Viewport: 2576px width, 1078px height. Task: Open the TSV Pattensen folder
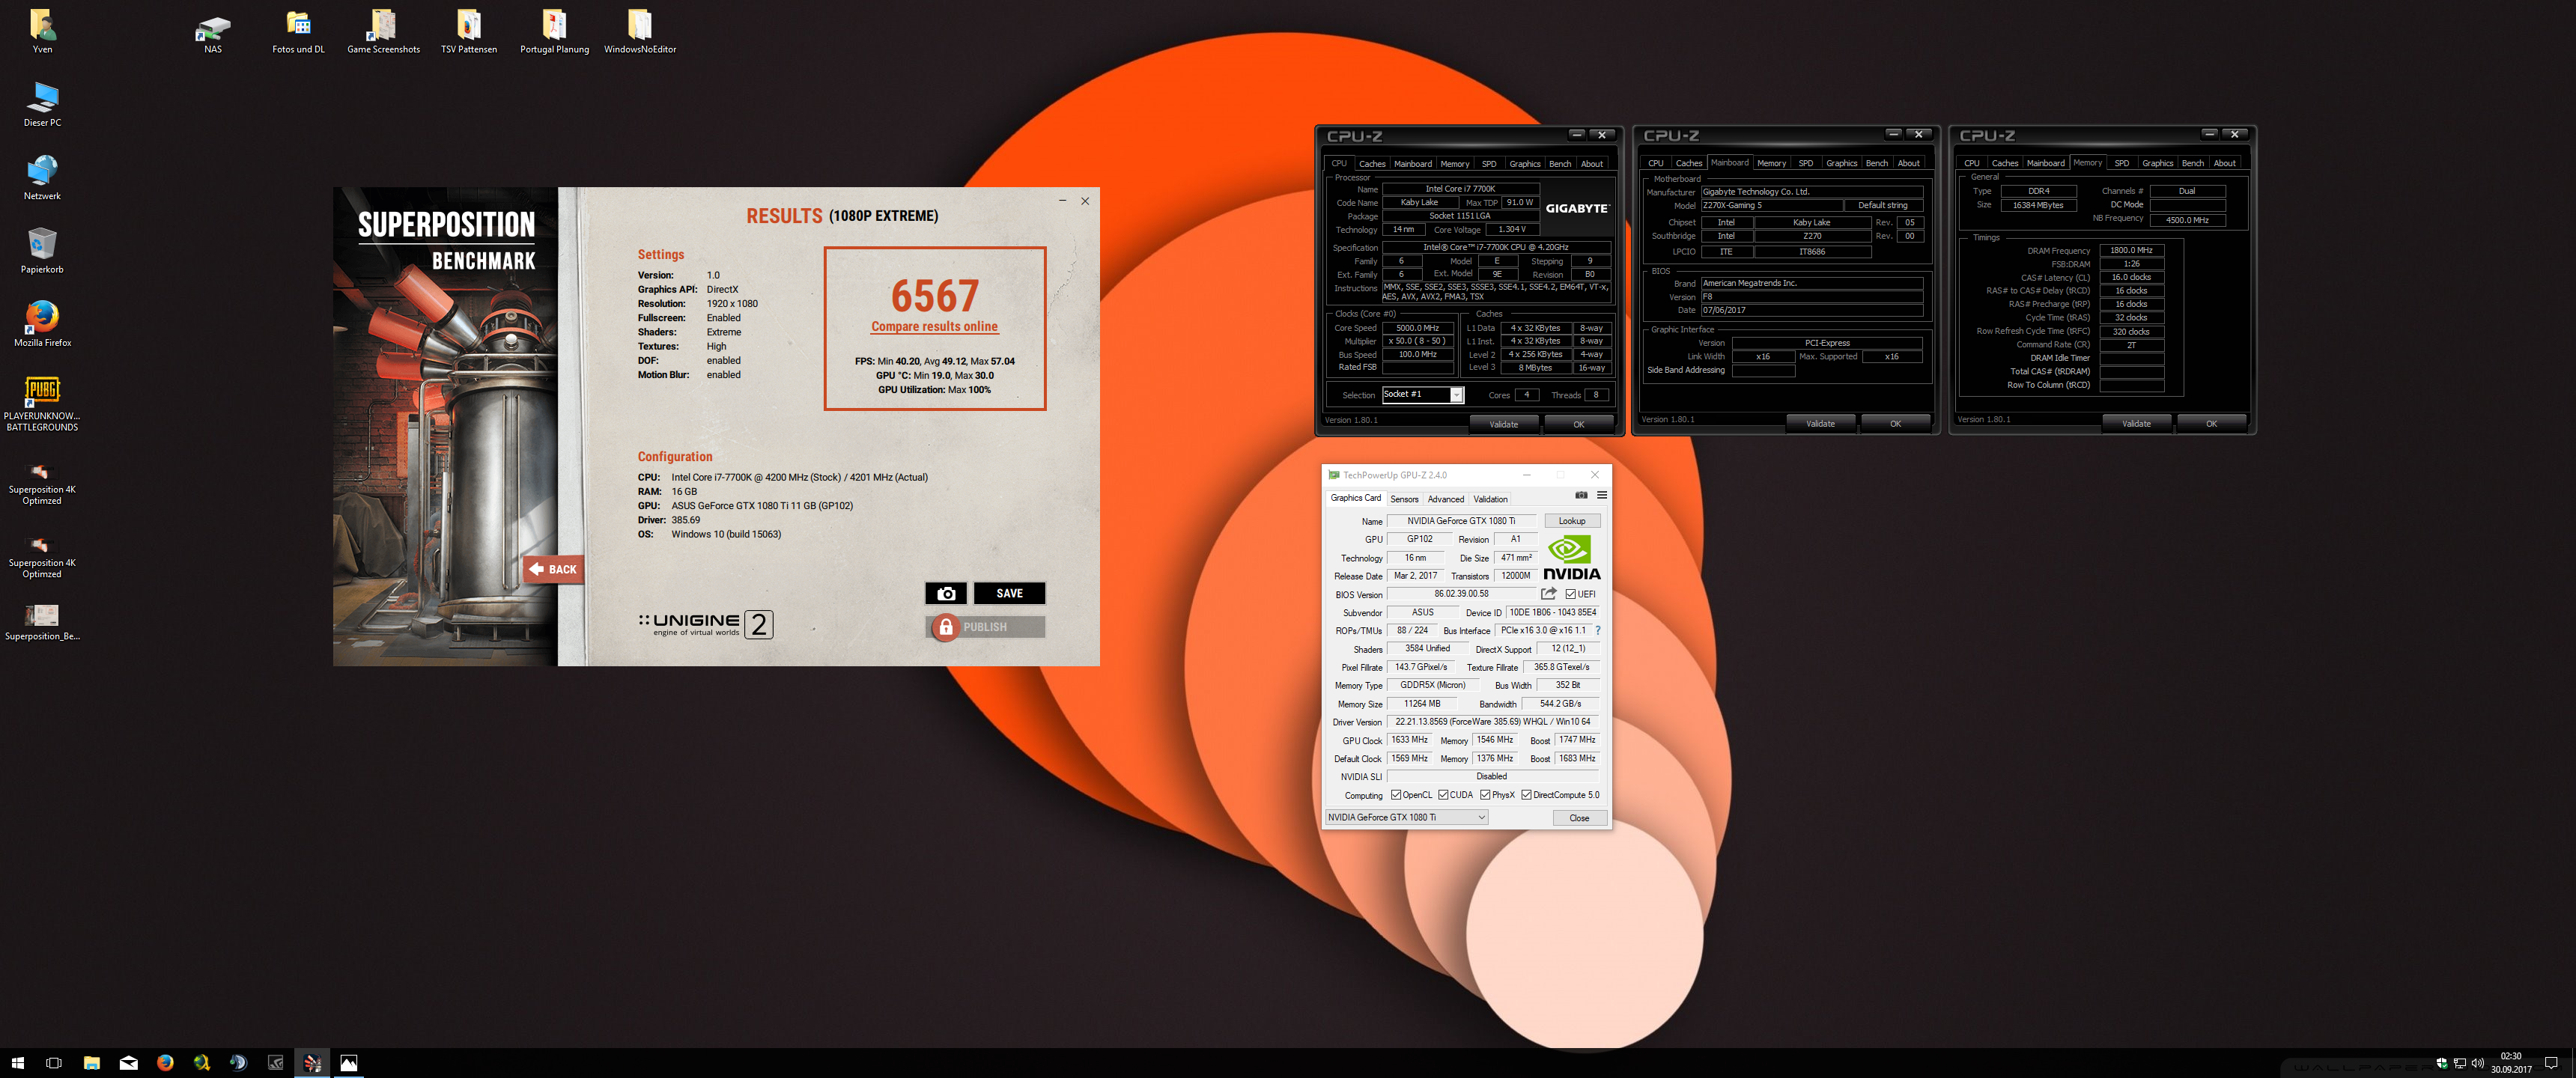tap(469, 32)
